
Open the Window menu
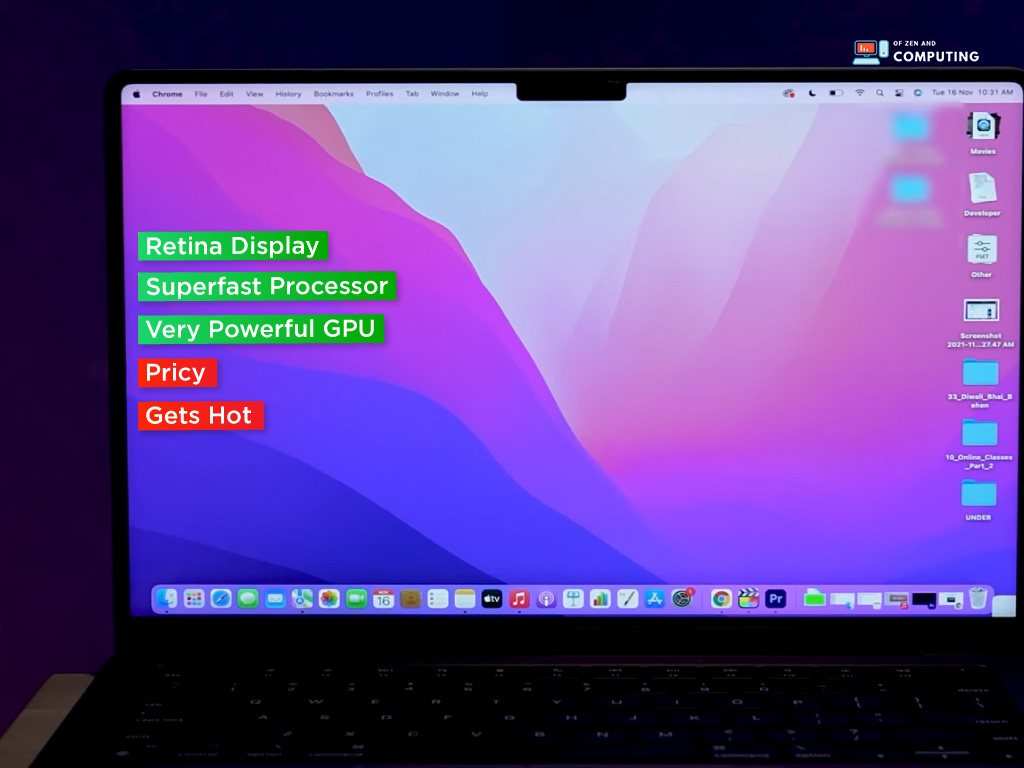pos(445,94)
